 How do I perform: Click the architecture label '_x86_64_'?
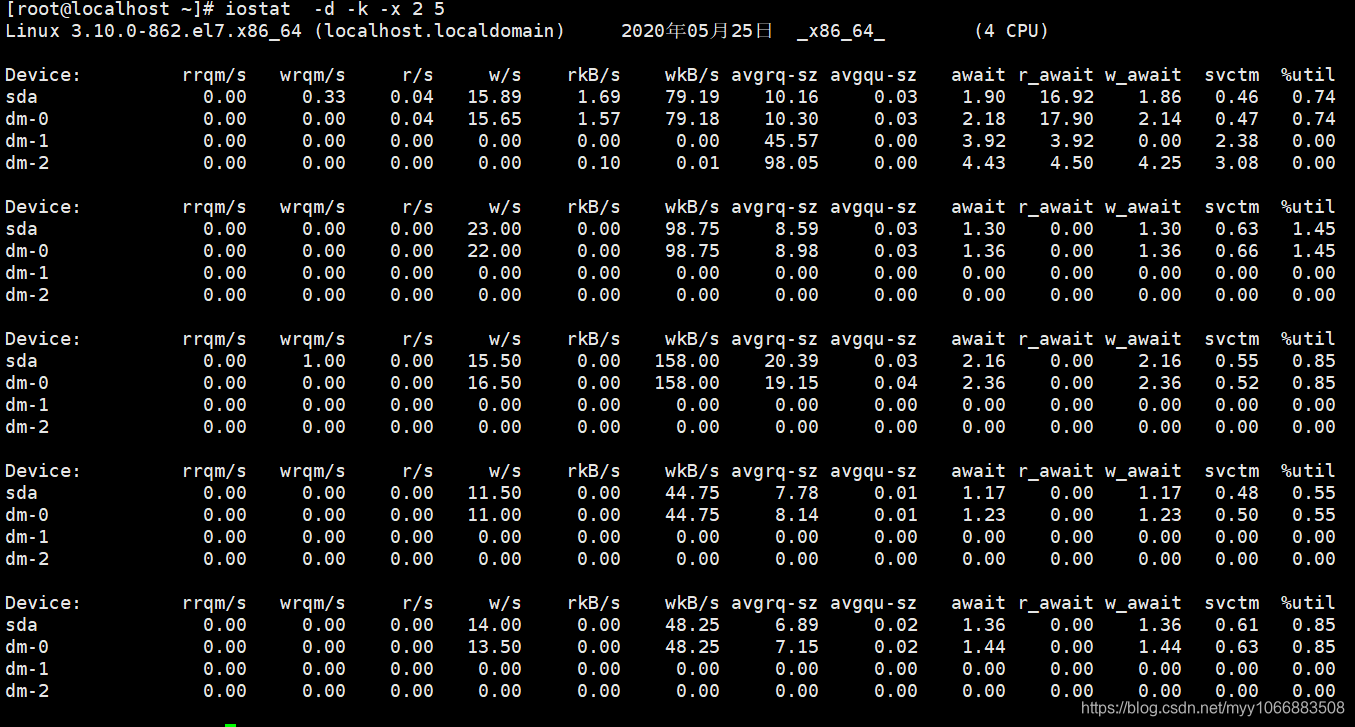(841, 31)
